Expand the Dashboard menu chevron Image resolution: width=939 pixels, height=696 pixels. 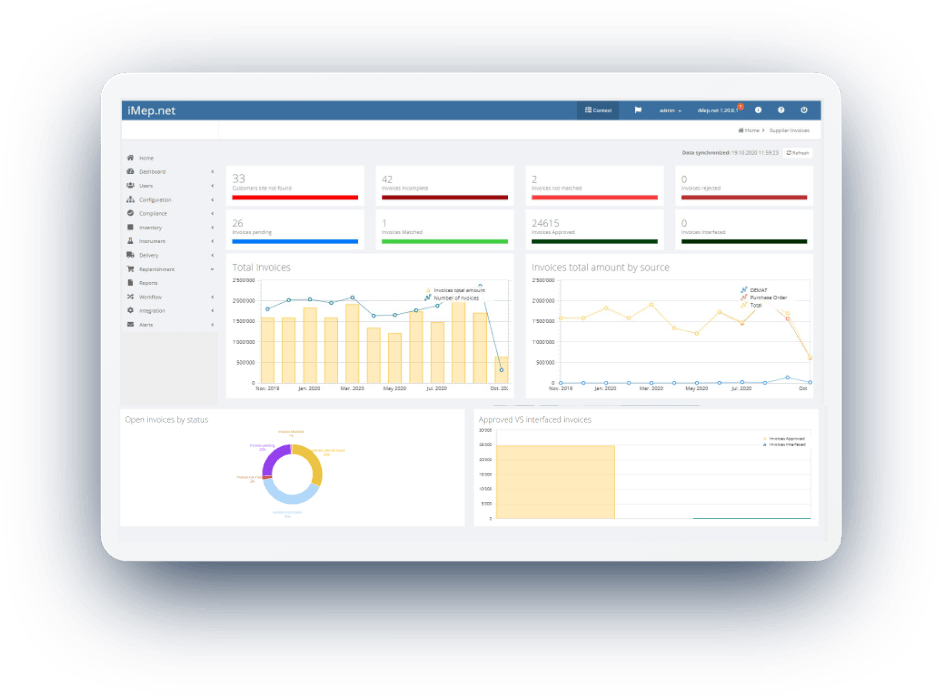point(212,172)
